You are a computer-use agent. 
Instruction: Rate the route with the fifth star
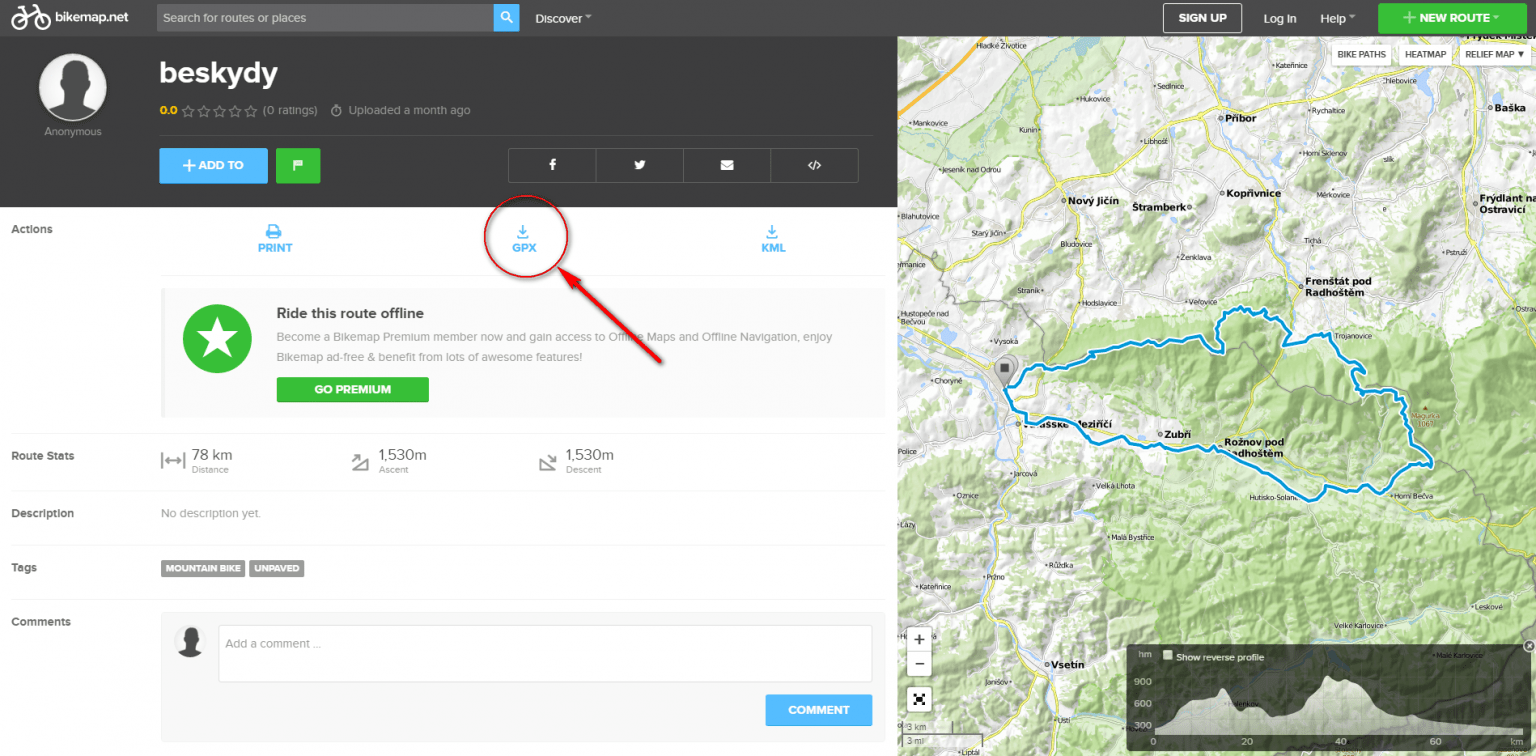[250, 111]
